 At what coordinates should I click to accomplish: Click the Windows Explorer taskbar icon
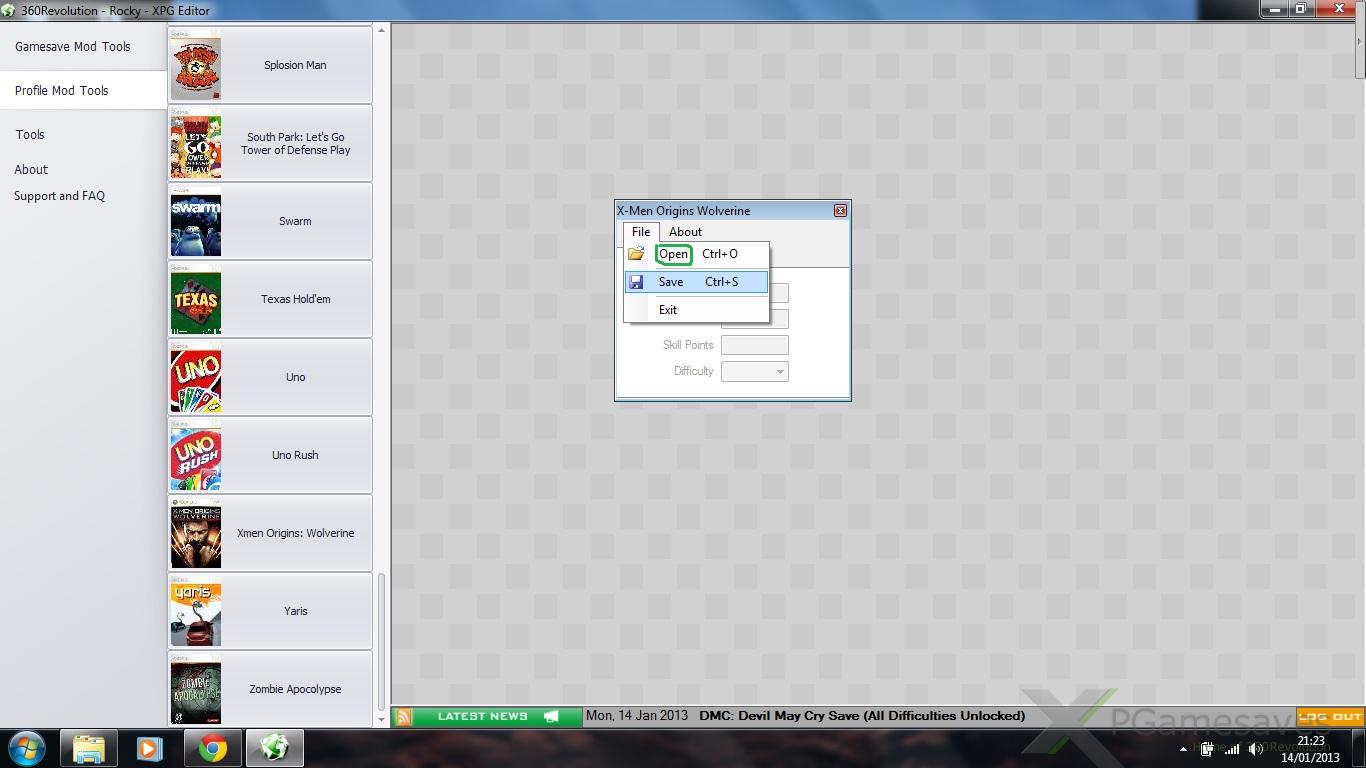tap(89, 748)
